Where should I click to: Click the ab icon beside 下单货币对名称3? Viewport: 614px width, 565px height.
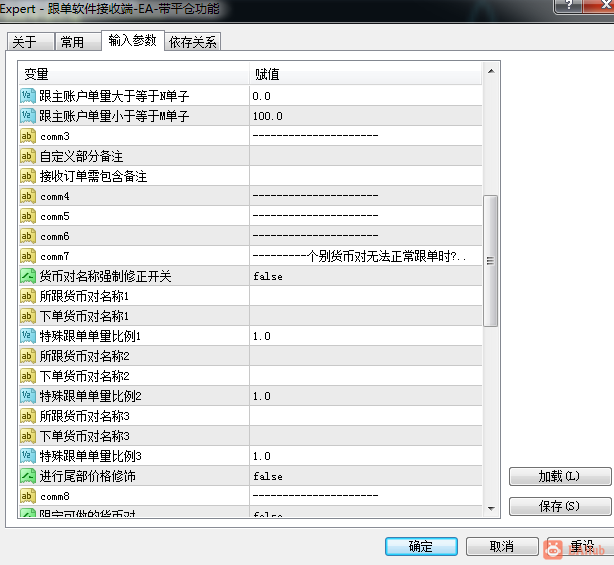tap(27, 435)
